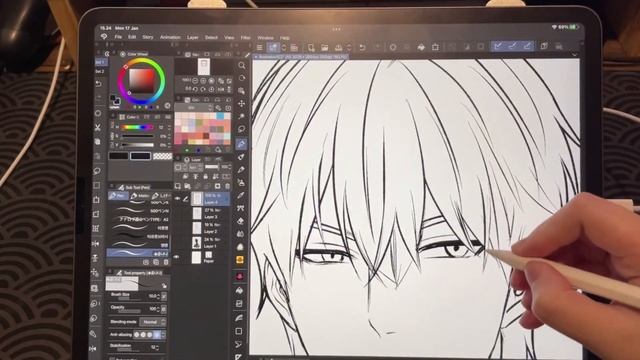Select the transparent color swatch
This screenshot has height=360, width=640.
point(162,156)
